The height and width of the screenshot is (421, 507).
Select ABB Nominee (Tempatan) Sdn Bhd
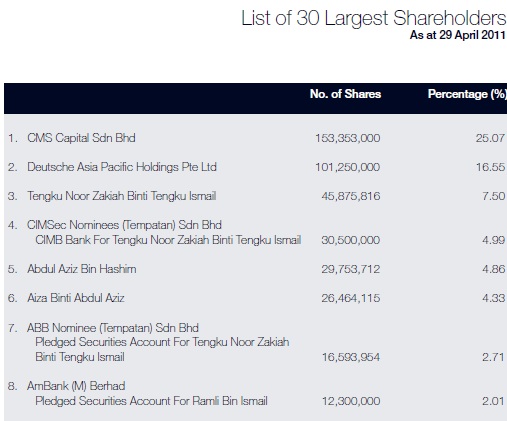(x=113, y=328)
